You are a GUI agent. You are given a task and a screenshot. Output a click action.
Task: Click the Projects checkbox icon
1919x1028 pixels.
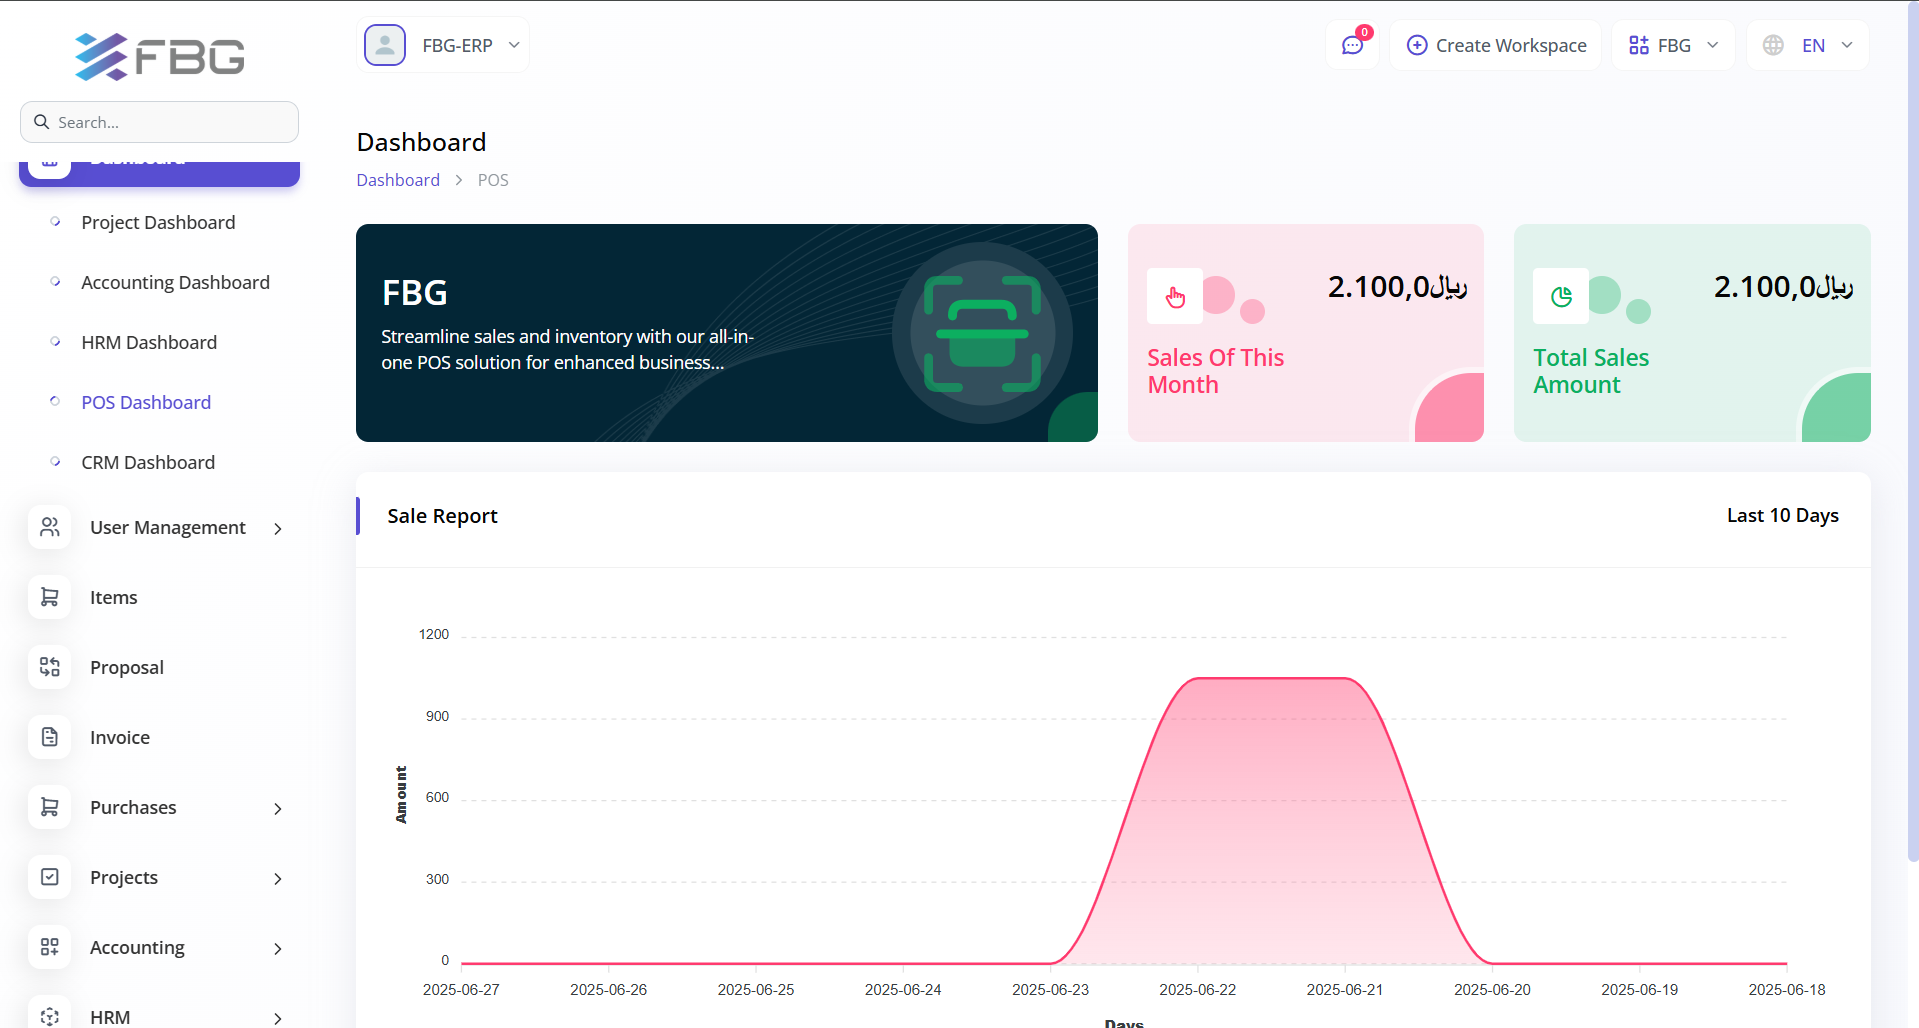click(x=50, y=877)
